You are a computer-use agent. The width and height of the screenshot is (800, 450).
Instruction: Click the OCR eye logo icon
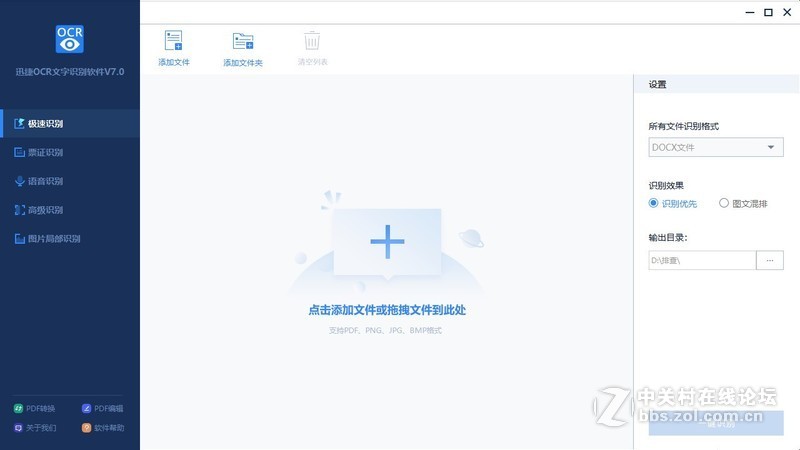tap(69, 39)
